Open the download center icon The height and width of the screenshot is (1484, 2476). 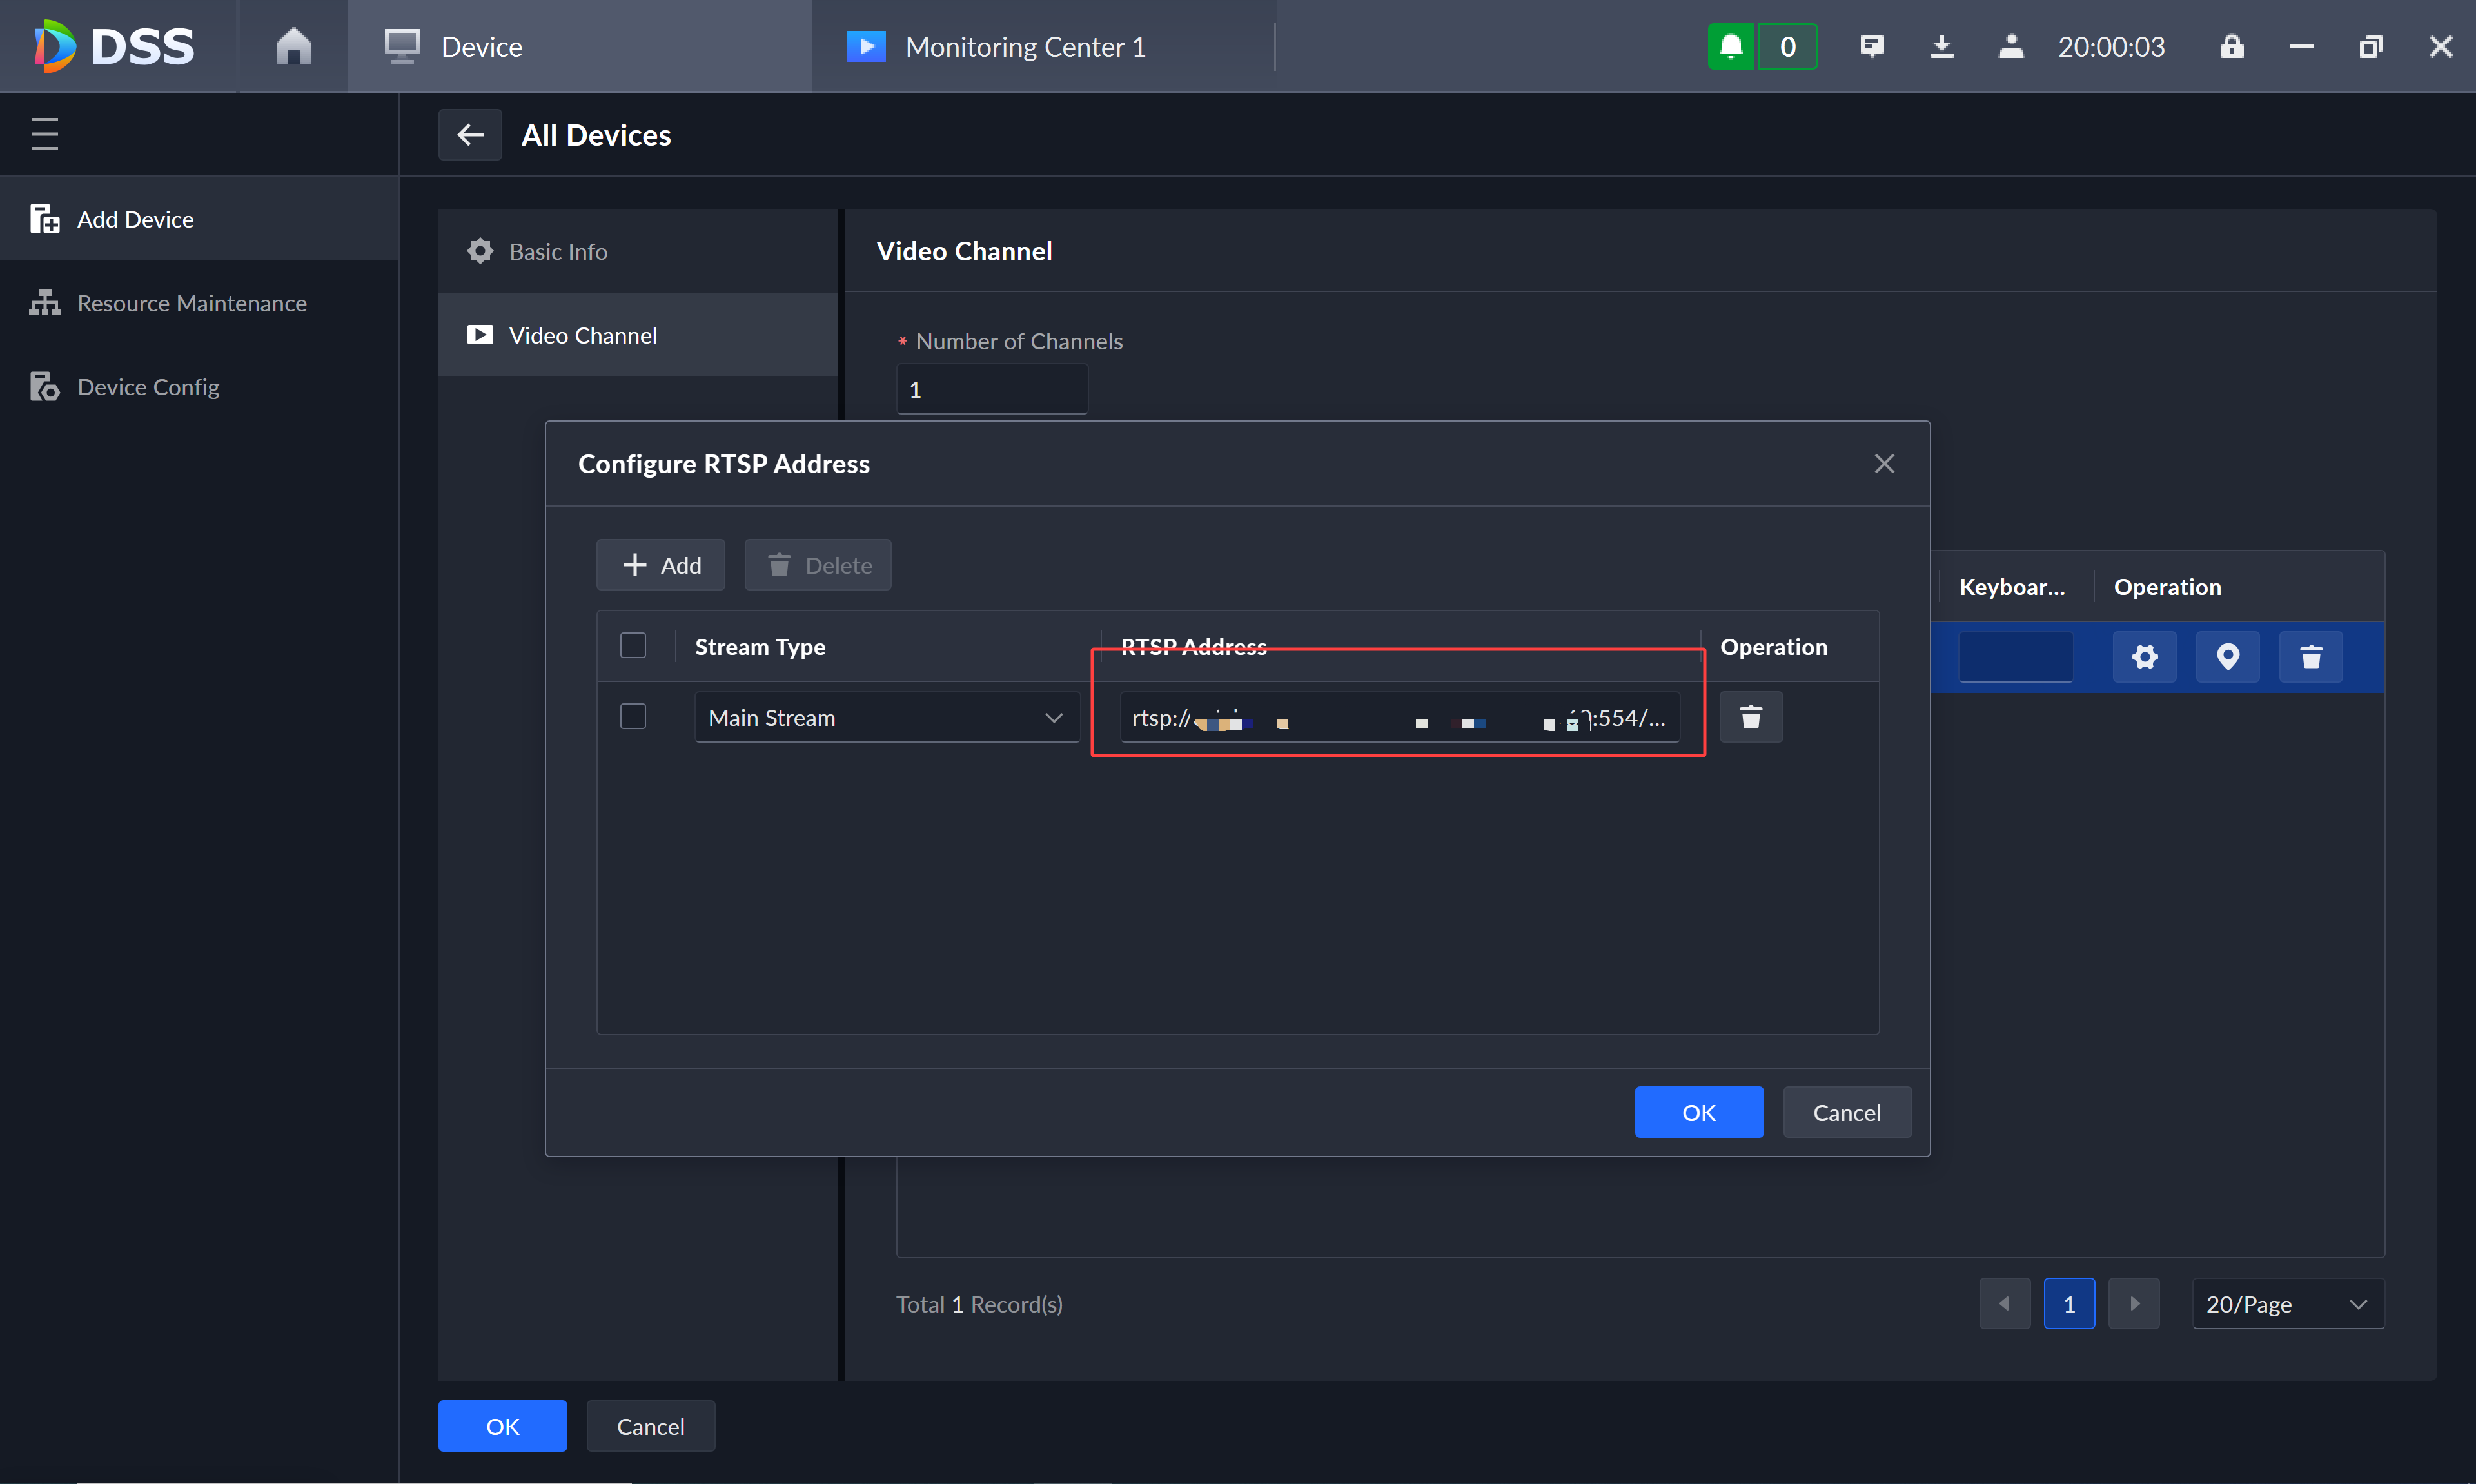[1941, 46]
